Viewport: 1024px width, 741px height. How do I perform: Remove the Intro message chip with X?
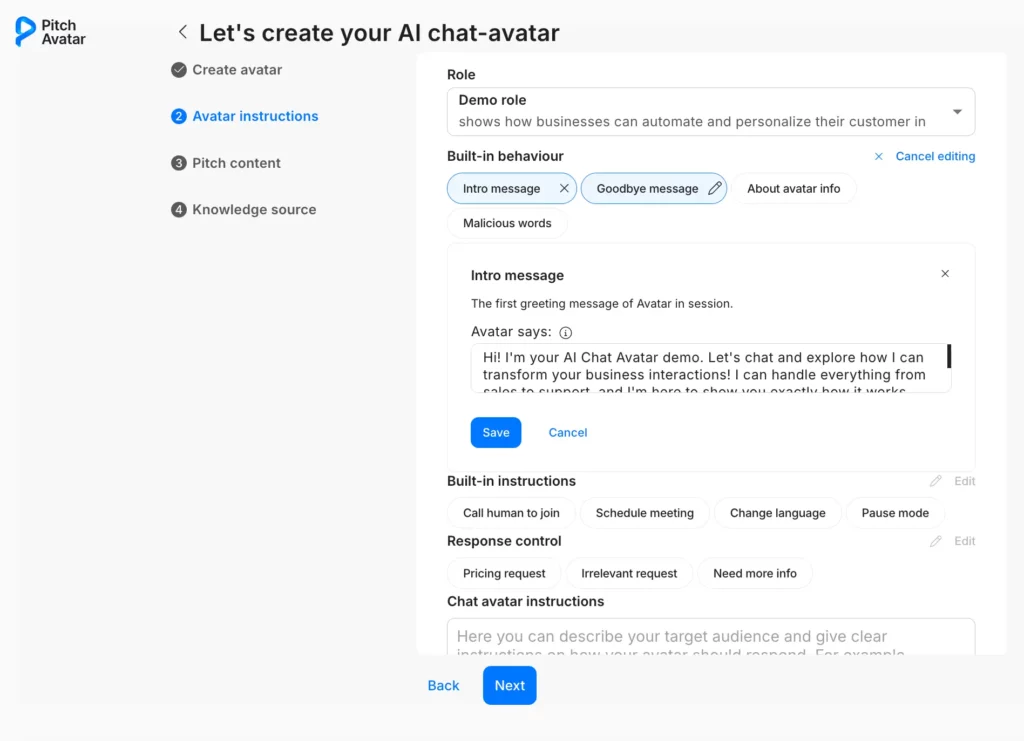pos(564,188)
